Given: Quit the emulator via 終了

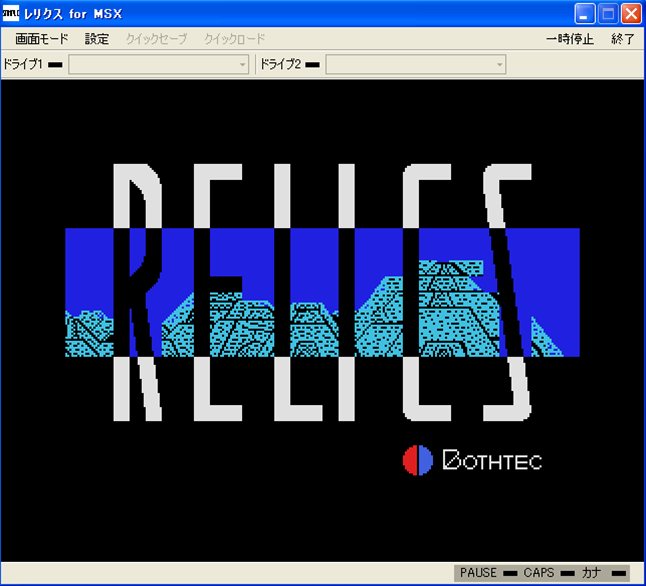Looking at the screenshot, I should [623, 39].
